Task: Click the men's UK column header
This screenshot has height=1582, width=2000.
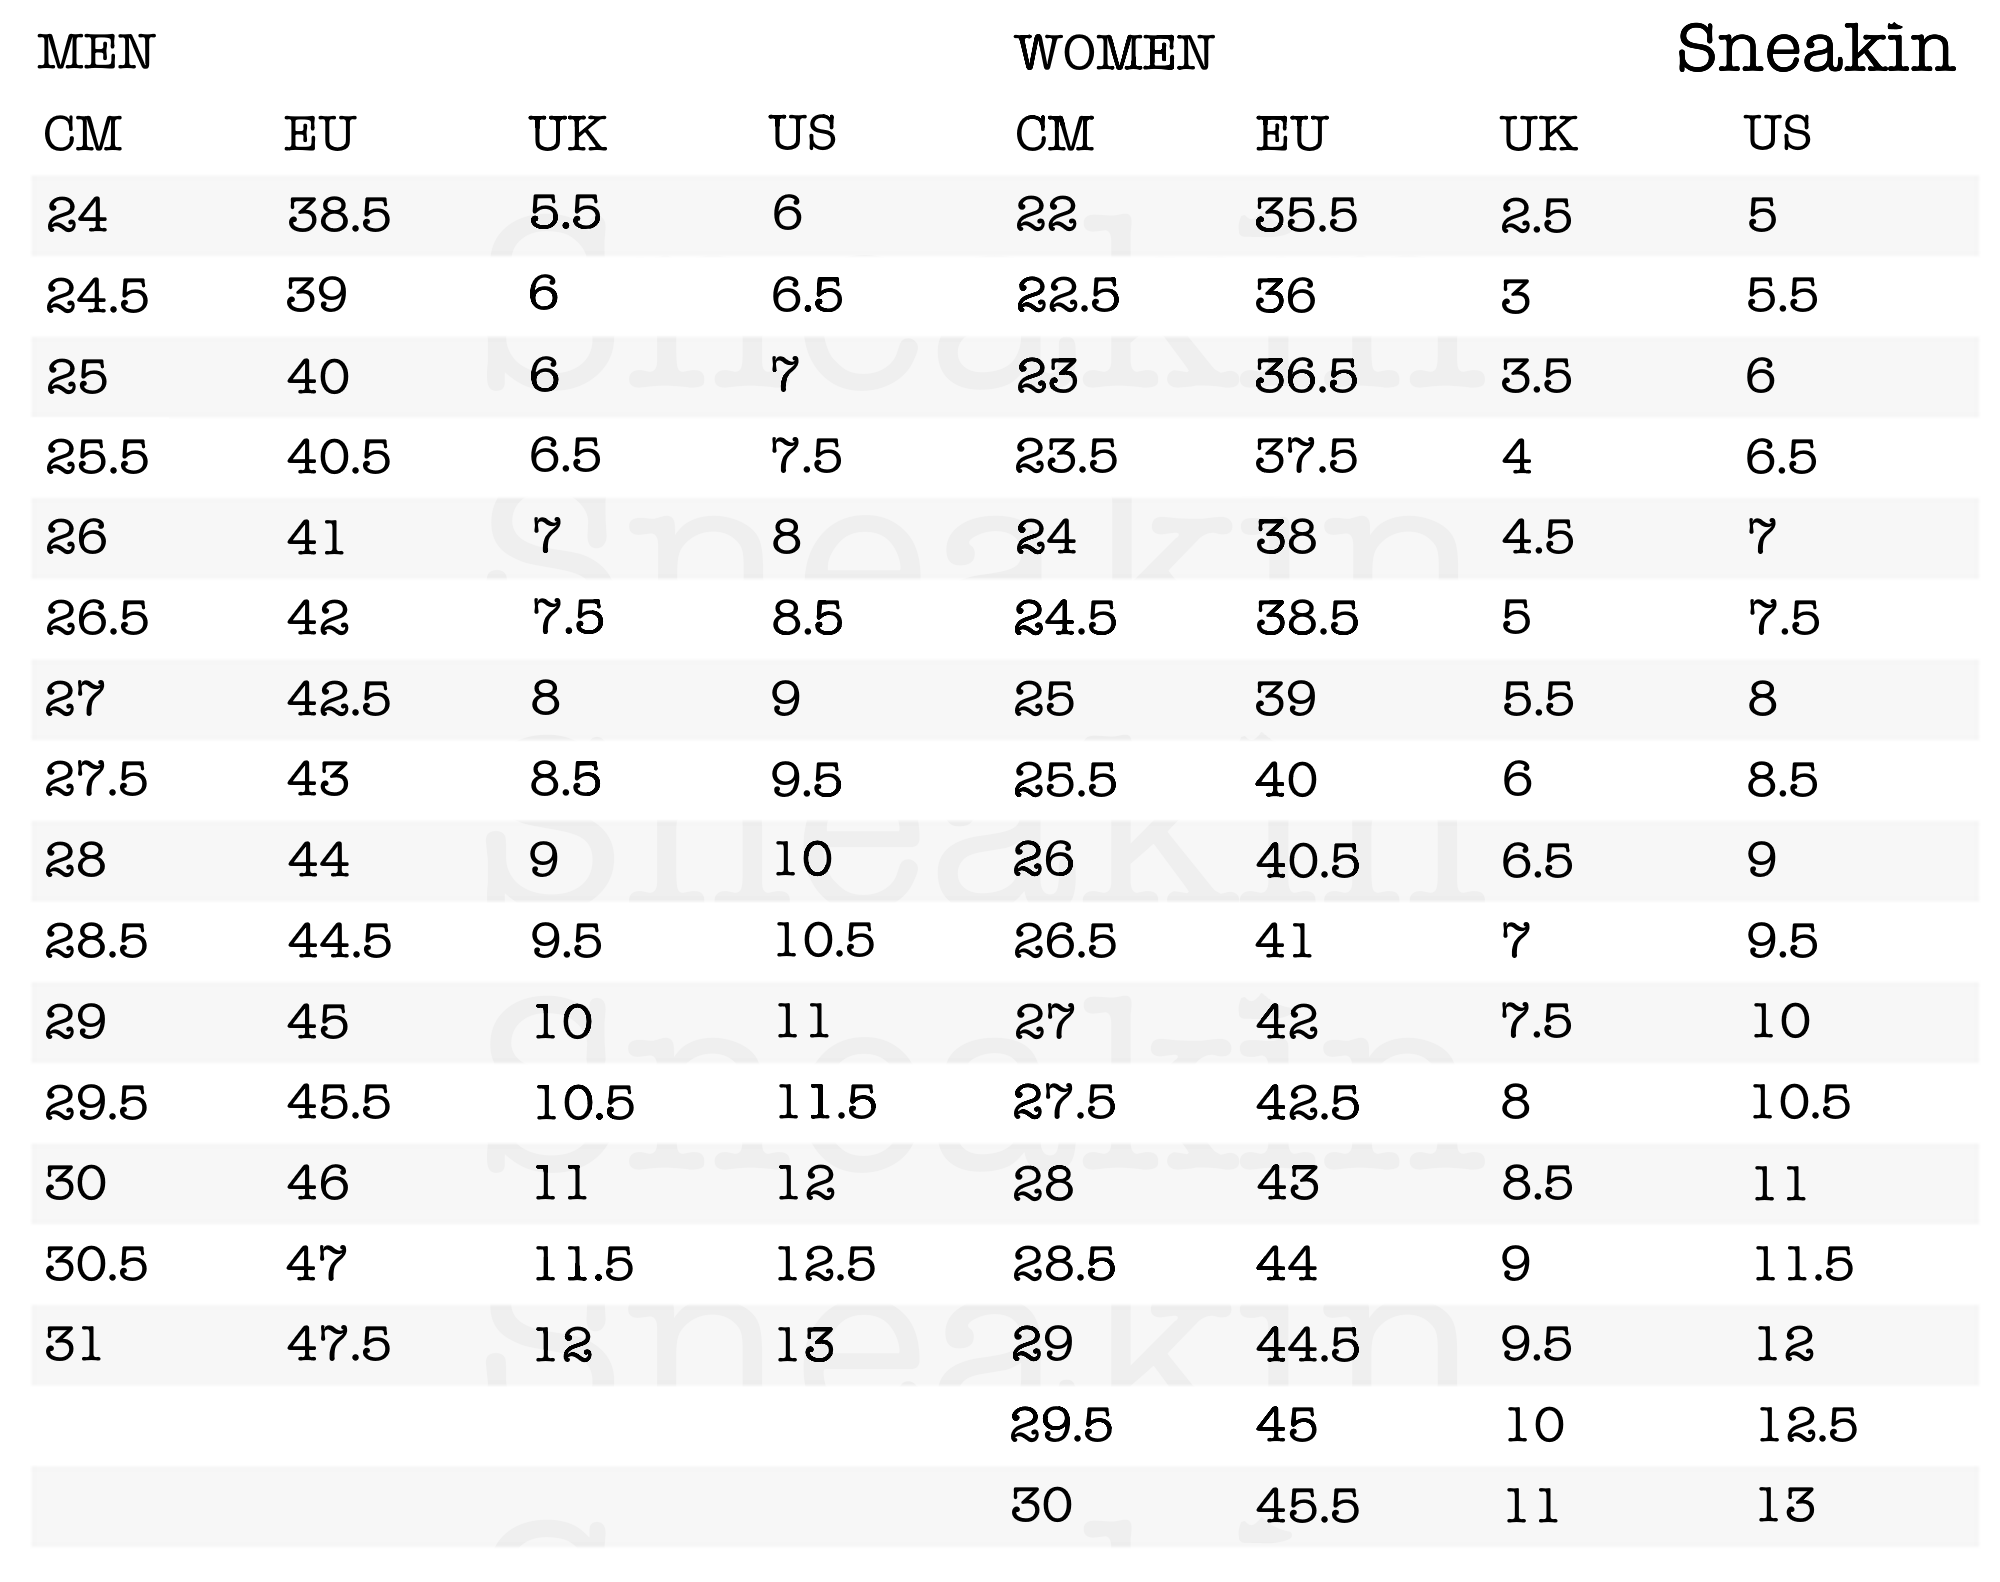Action: 568,134
